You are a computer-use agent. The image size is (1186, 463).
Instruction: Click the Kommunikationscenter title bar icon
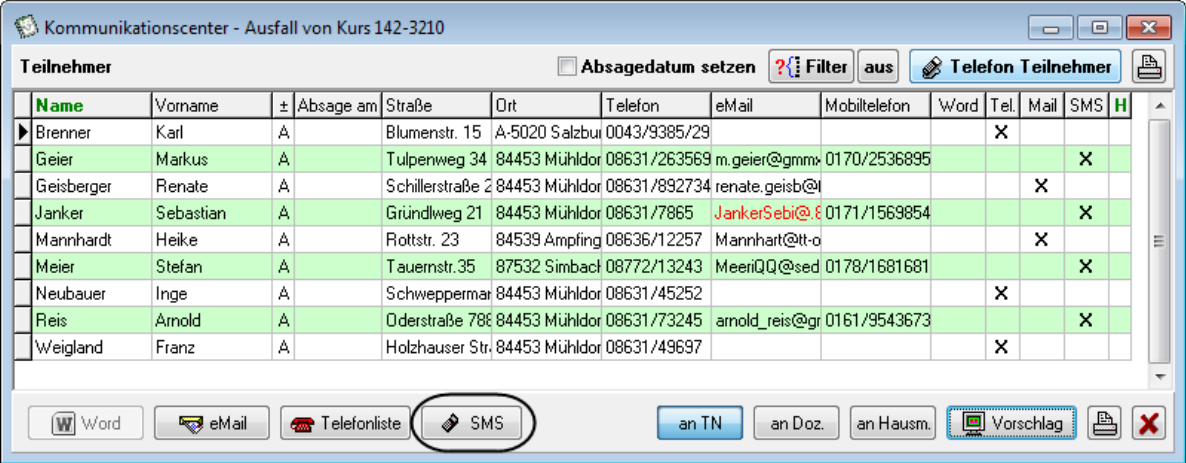pyautogui.click(x=27, y=28)
